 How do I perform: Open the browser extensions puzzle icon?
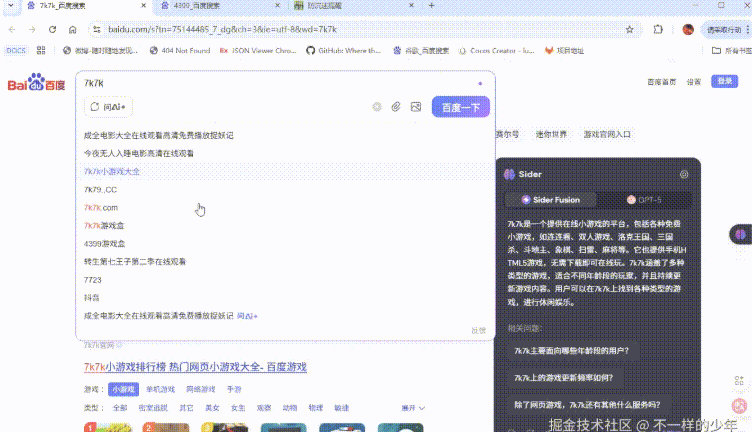coord(658,30)
